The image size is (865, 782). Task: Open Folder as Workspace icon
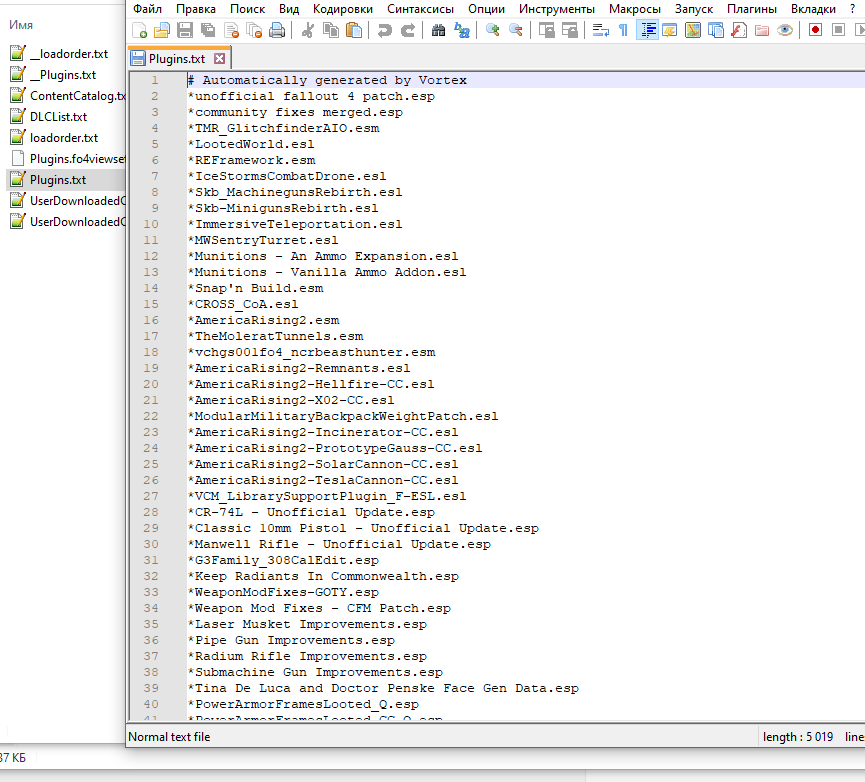click(762, 30)
